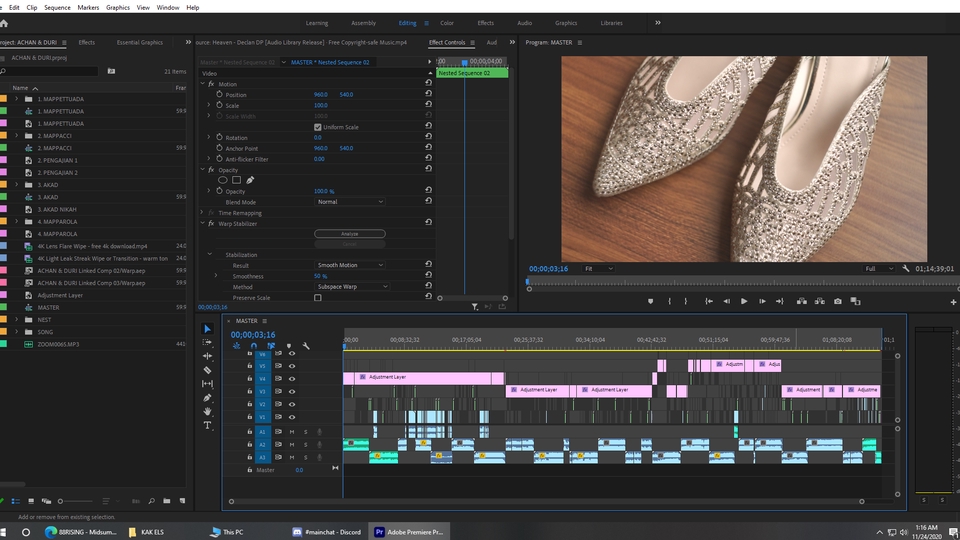Toggle track output eye for V2
This screenshot has width=960, height=540.
292,404
